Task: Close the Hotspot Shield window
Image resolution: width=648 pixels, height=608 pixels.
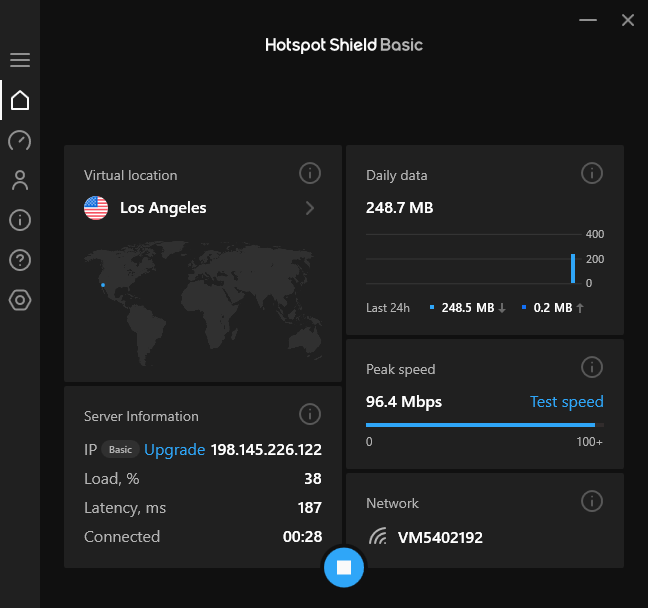Action: (x=628, y=20)
